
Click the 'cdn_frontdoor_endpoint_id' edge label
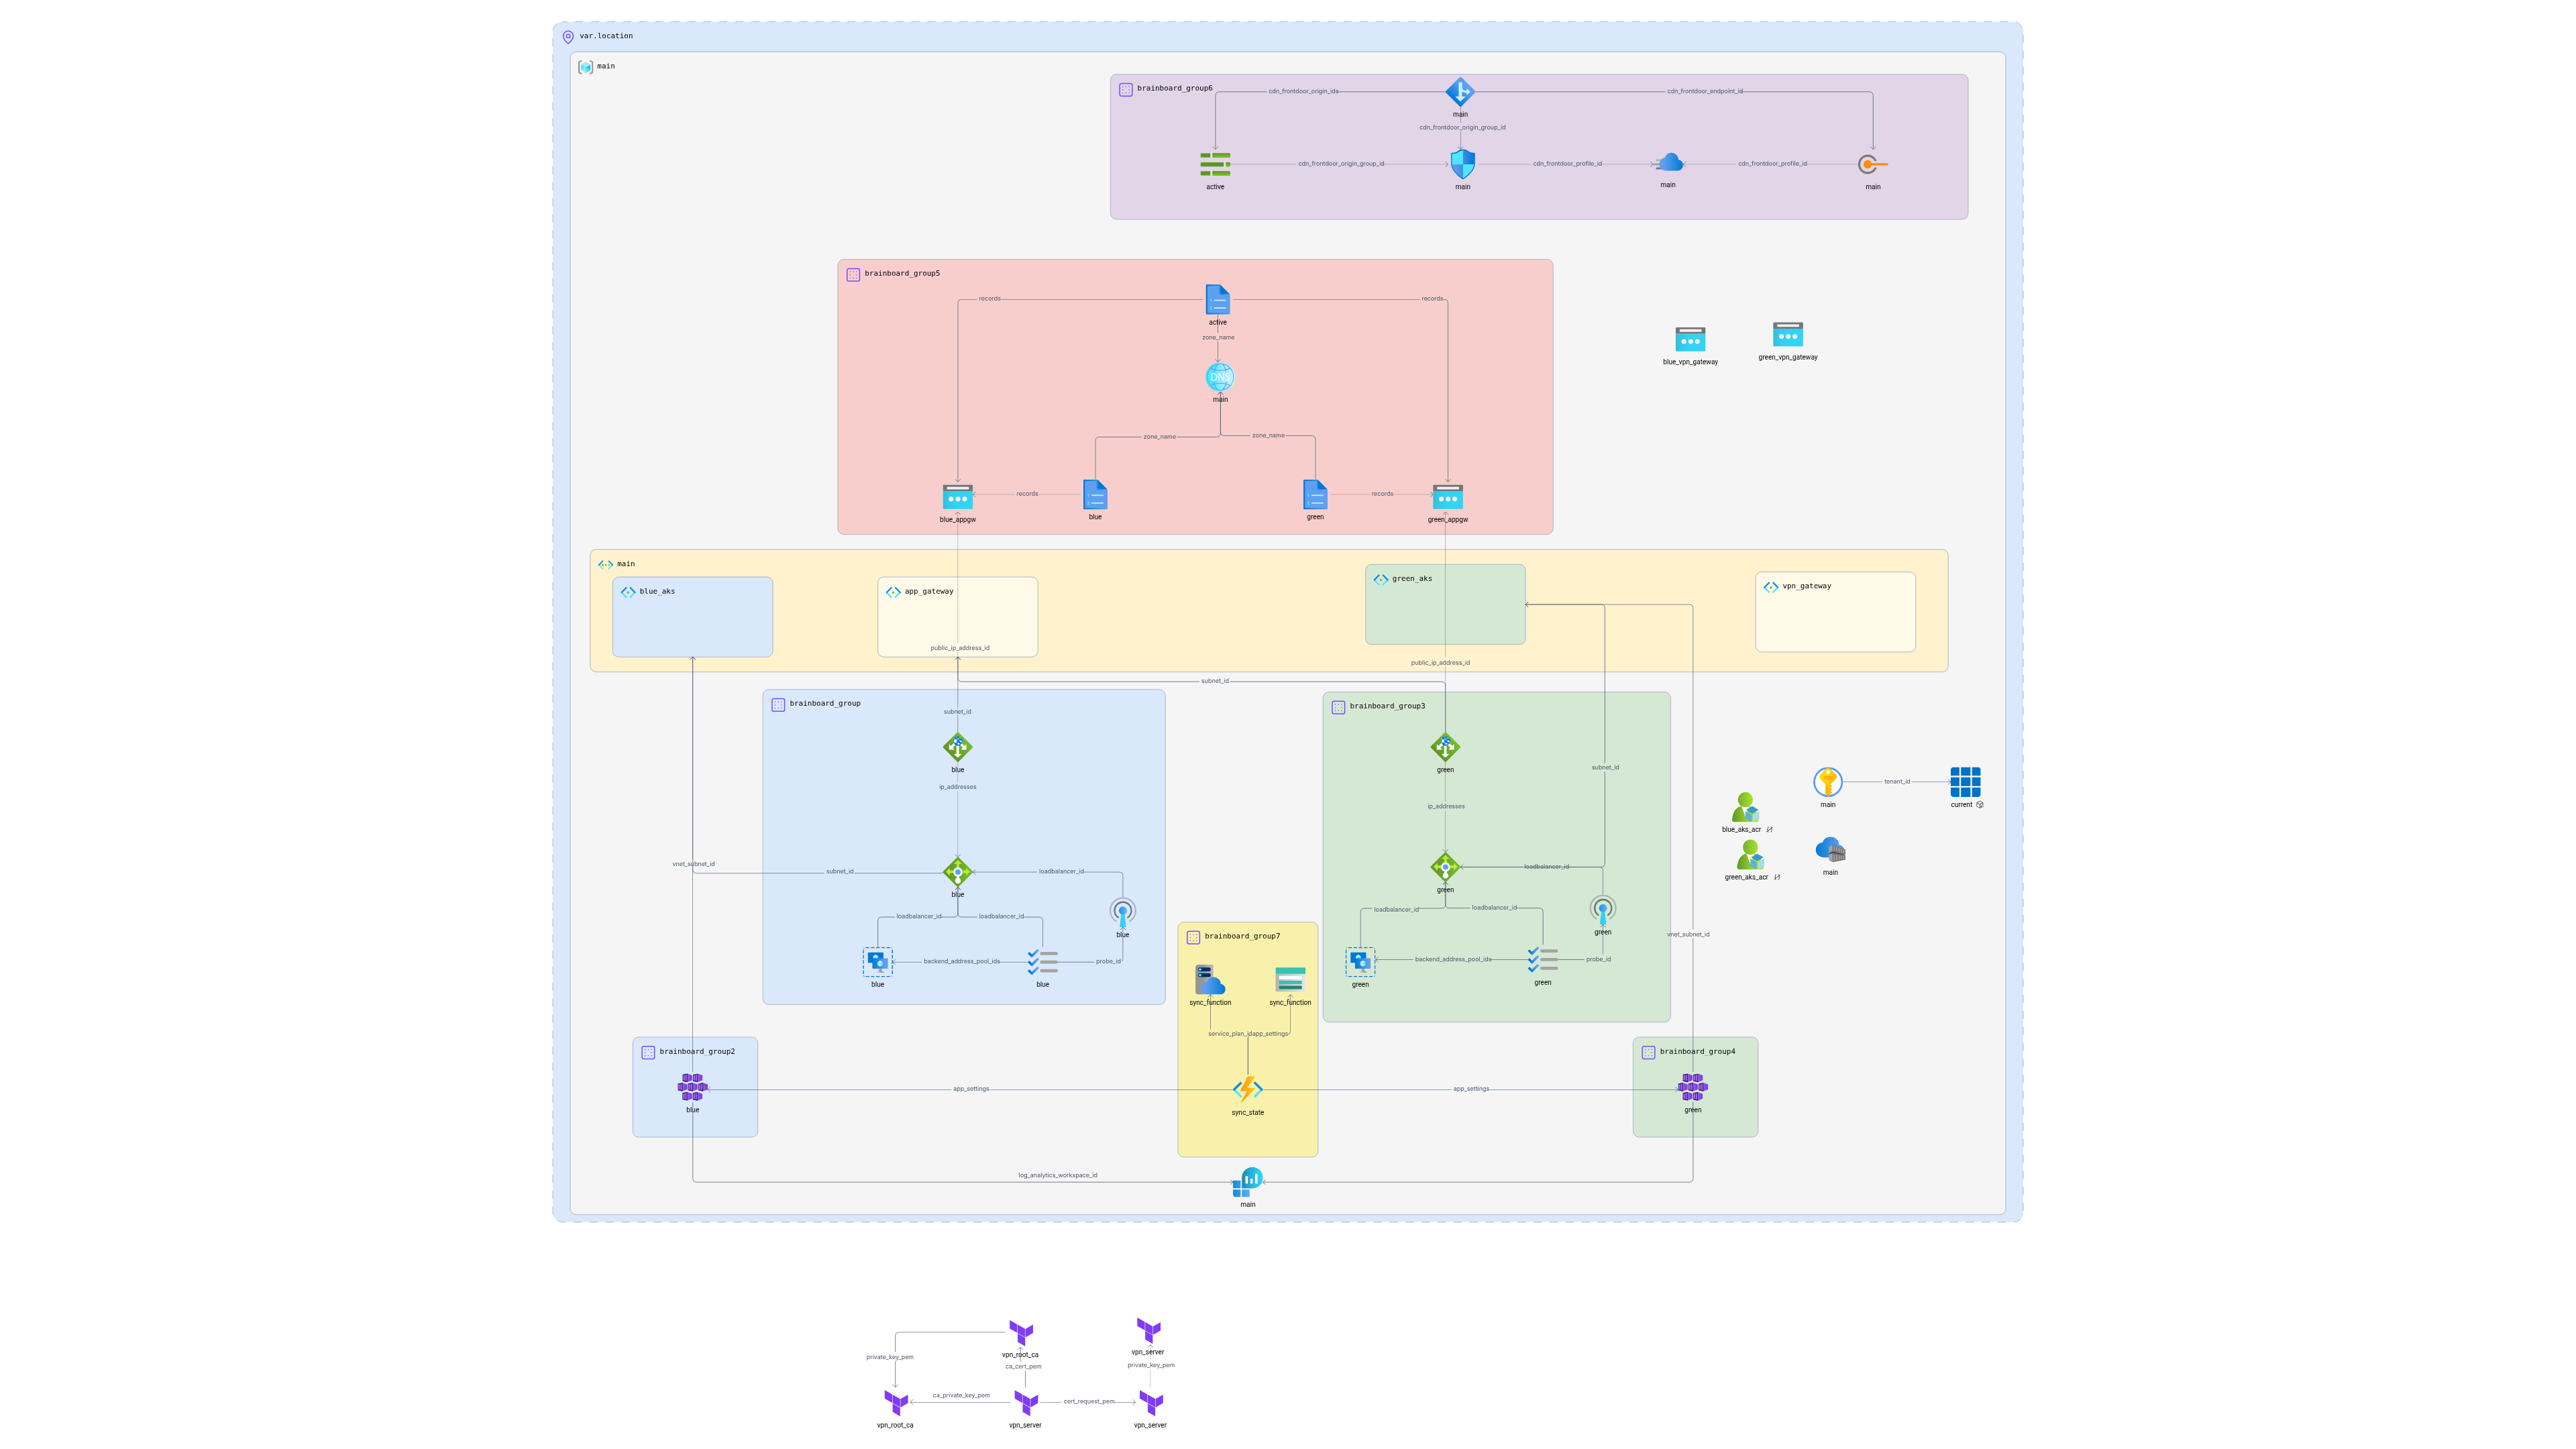coord(1704,92)
